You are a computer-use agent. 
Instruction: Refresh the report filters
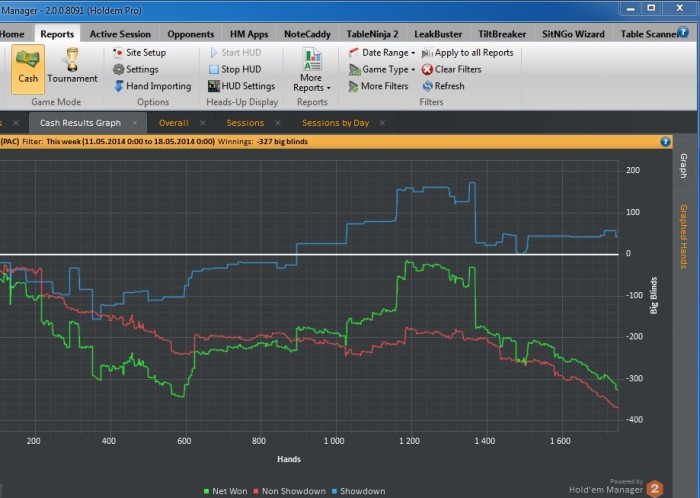point(443,86)
